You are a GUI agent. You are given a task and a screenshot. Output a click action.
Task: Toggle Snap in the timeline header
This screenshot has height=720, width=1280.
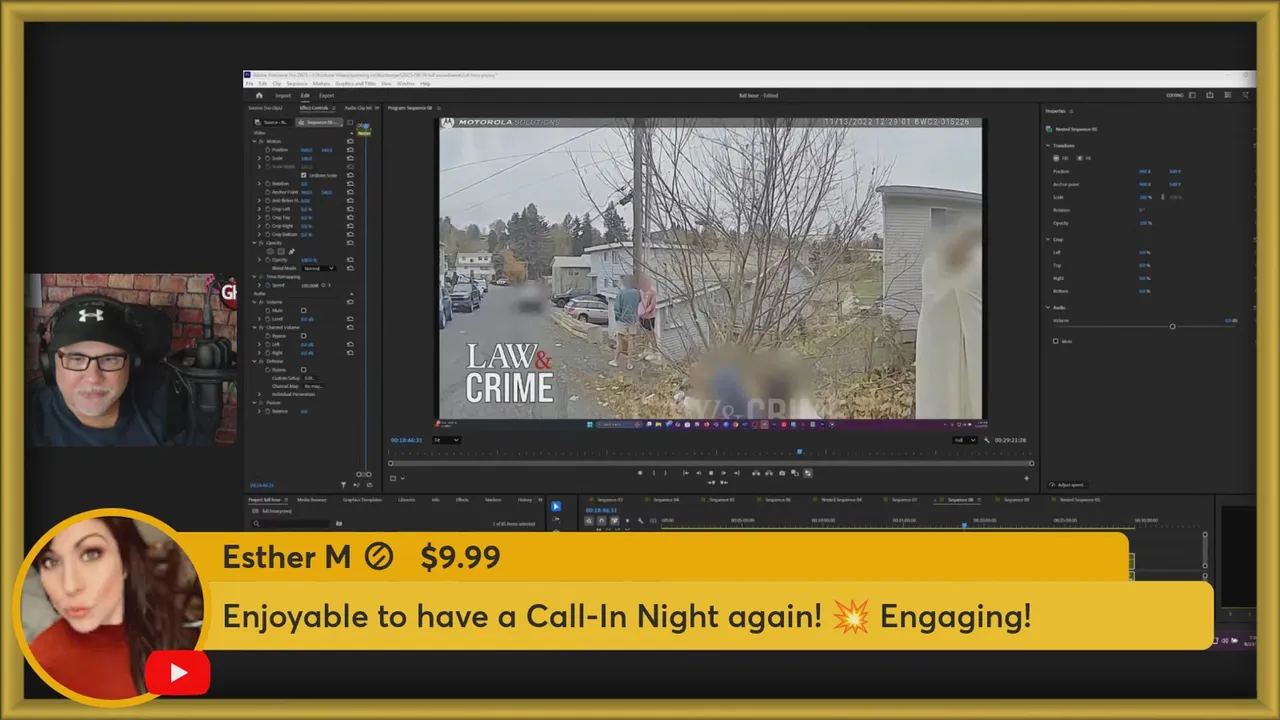tap(602, 520)
